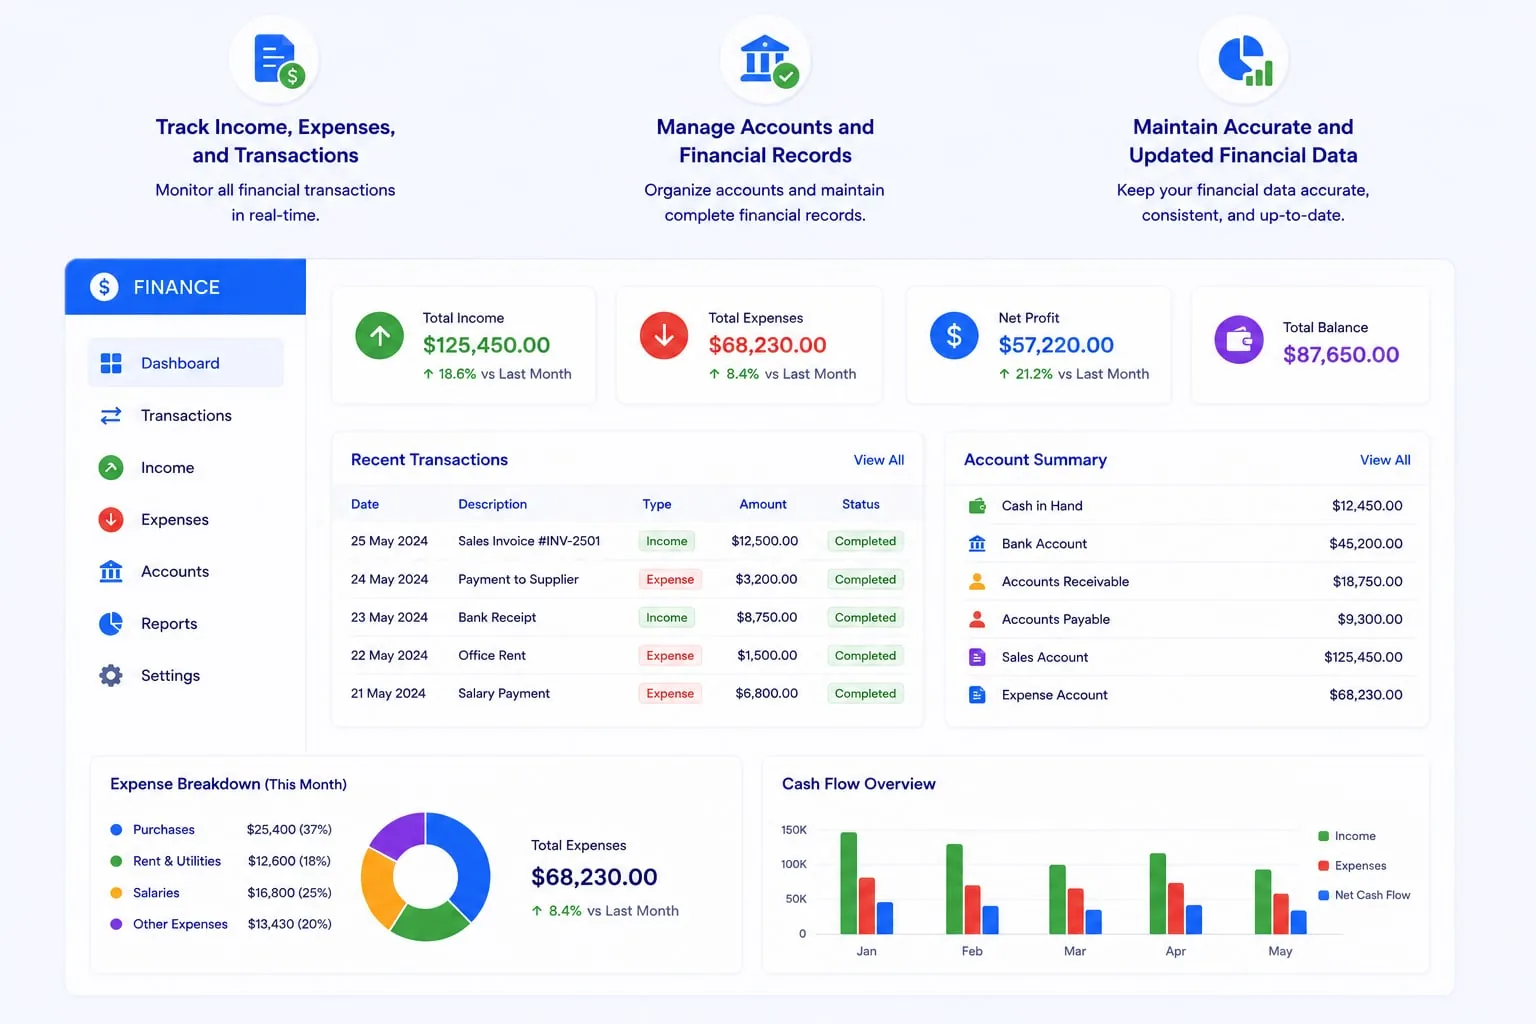Image resolution: width=1536 pixels, height=1024 pixels.
Task: Click the green Jan income bar
Action: [849, 883]
